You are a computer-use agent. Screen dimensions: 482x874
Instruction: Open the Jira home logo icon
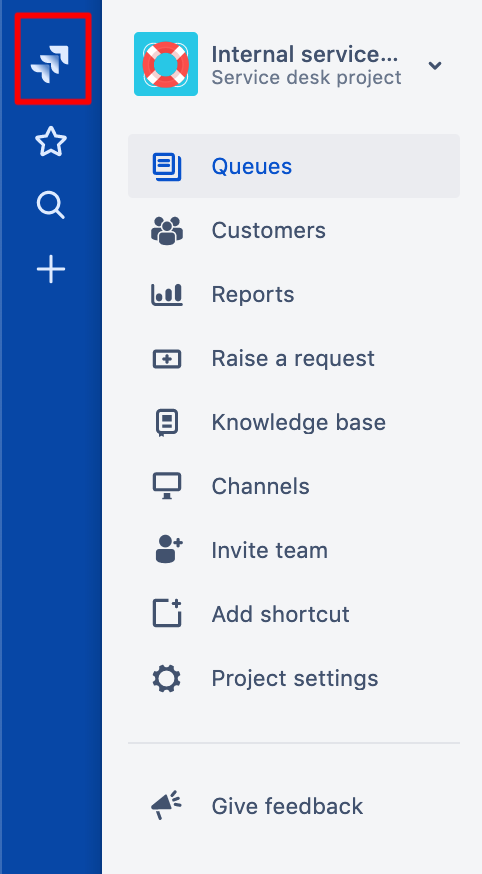coord(51,64)
